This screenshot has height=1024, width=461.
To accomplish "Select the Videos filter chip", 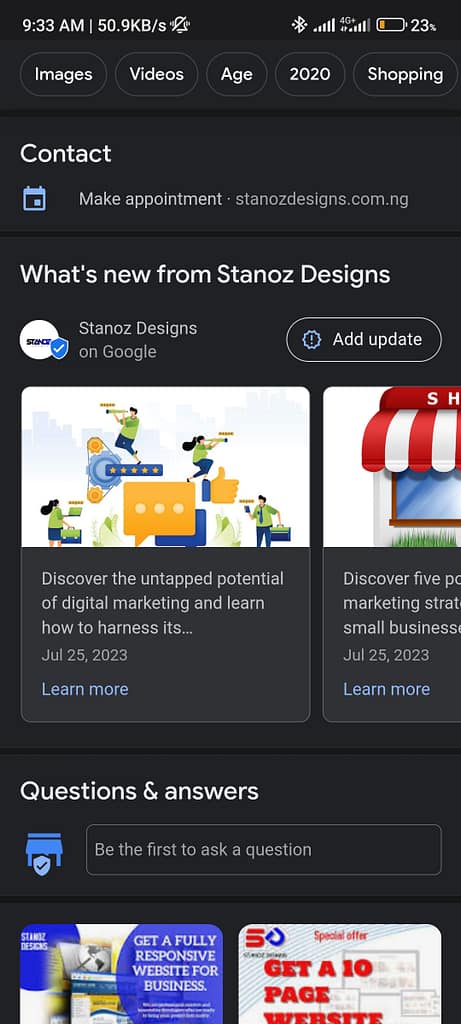I will (157, 74).
